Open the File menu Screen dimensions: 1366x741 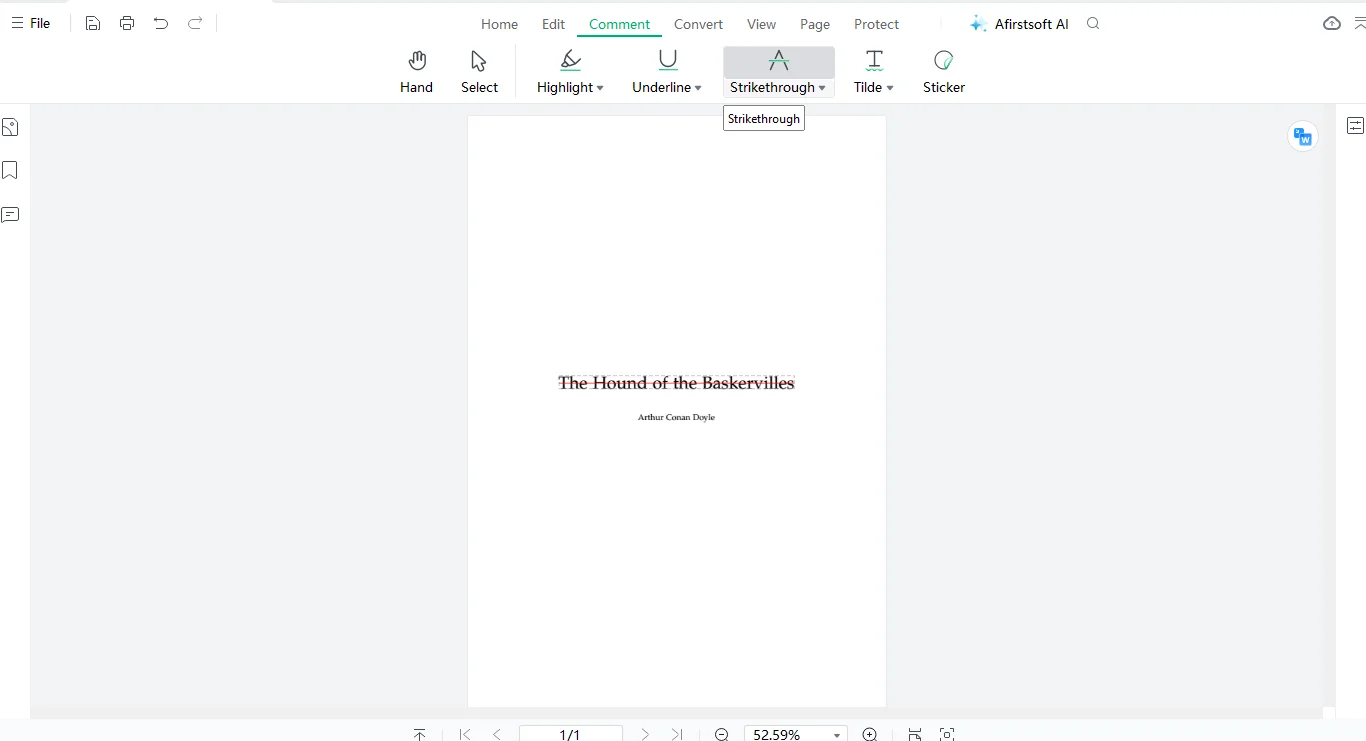coord(30,23)
